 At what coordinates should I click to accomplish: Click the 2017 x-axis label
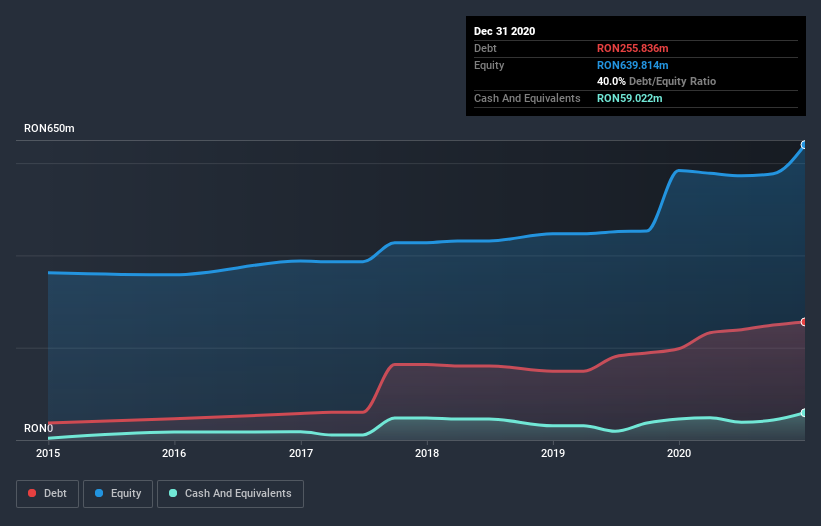(x=301, y=453)
